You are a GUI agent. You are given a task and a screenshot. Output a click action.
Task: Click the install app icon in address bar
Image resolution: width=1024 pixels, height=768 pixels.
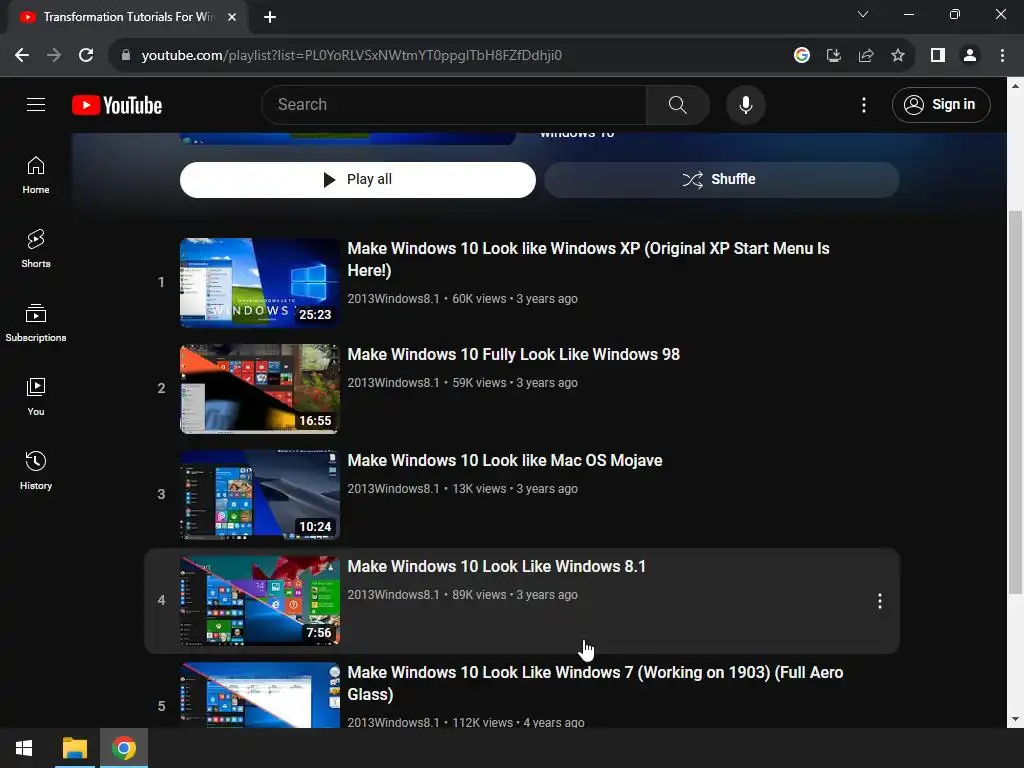click(x=833, y=56)
